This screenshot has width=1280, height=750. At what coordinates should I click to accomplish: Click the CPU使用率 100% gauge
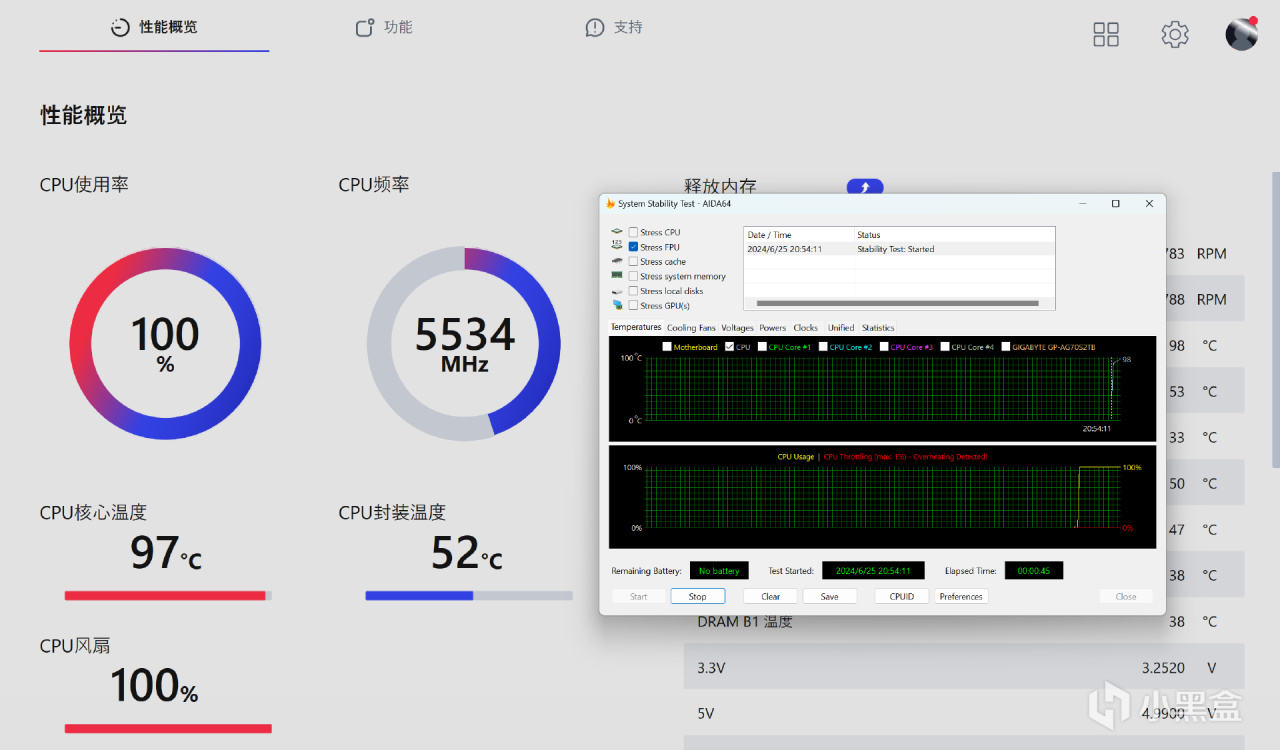[x=165, y=344]
